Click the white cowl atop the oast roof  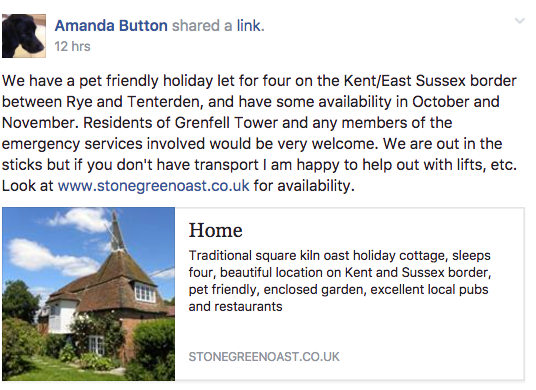(x=116, y=232)
